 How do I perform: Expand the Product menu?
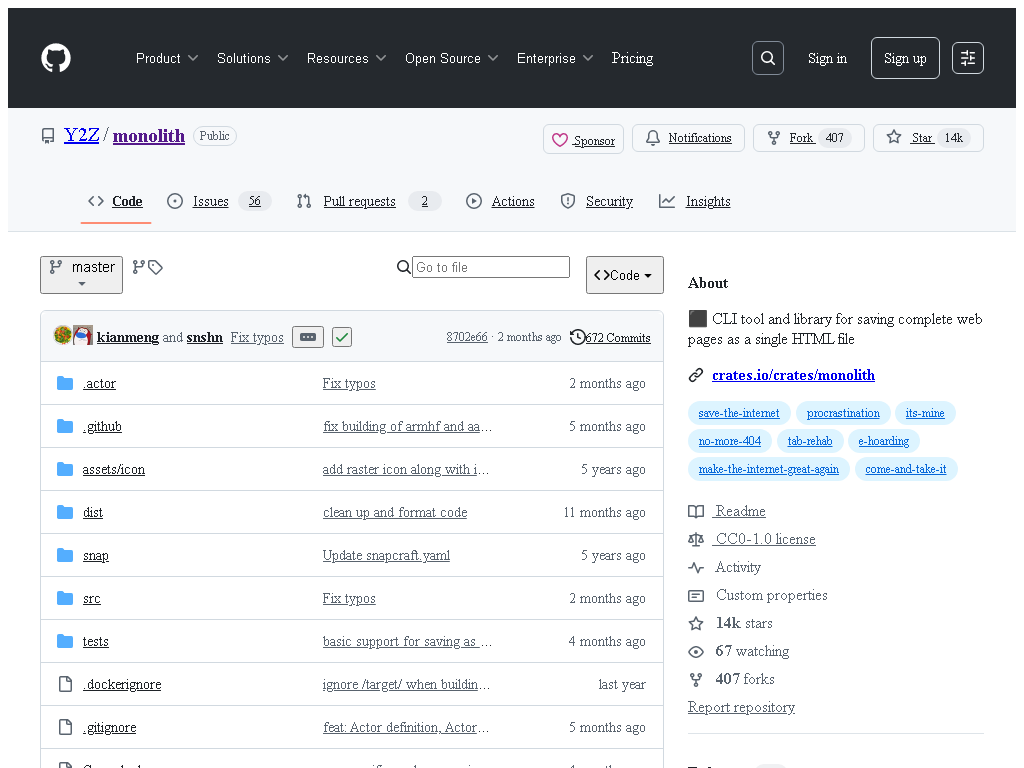coord(167,58)
